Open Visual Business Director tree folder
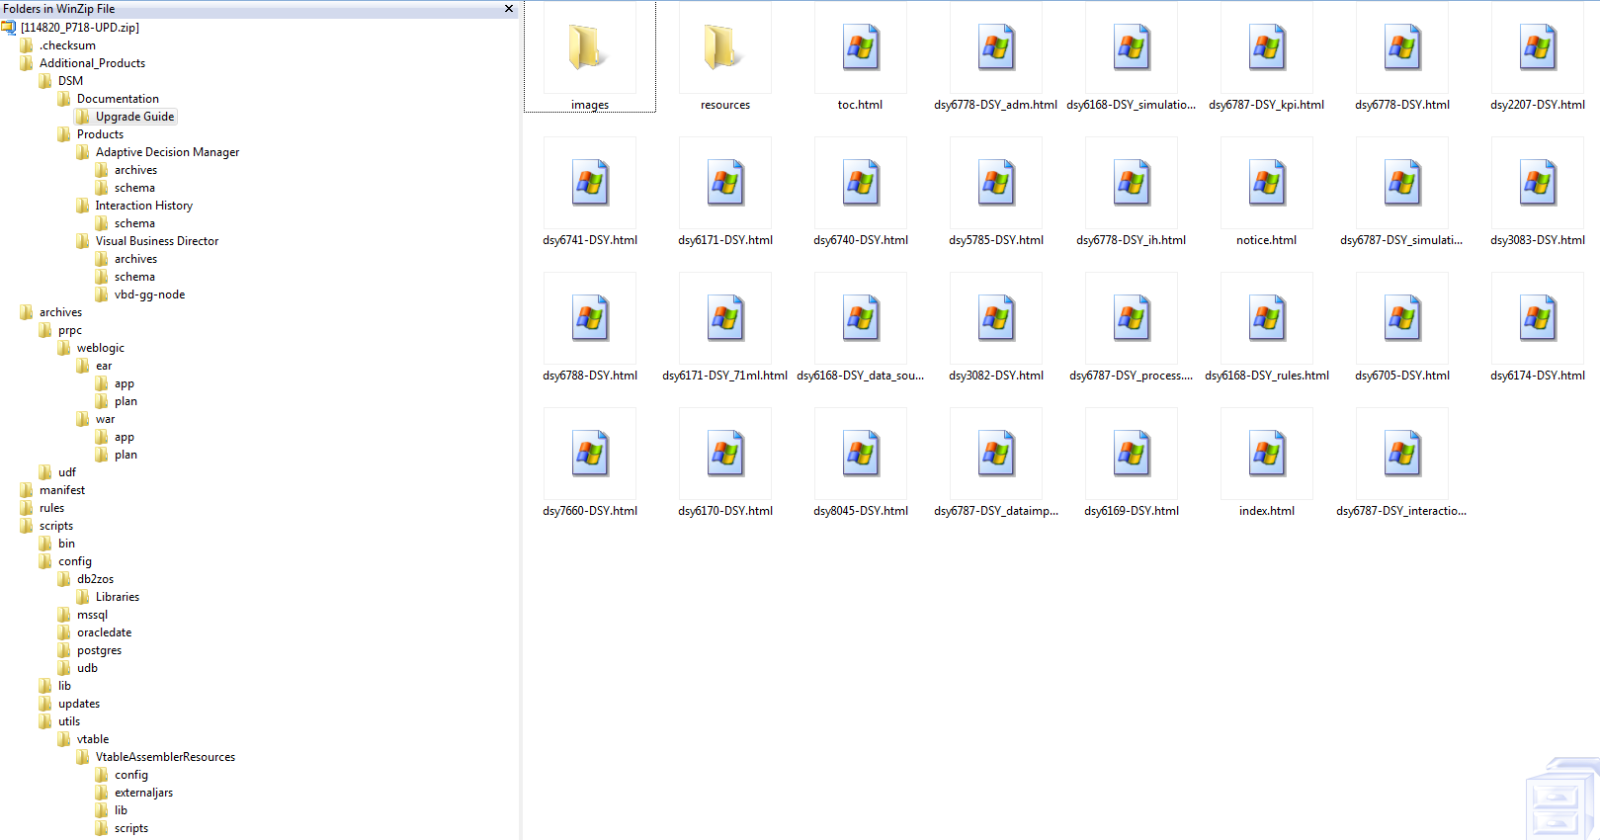Image resolution: width=1600 pixels, height=840 pixels. pyautogui.click(x=157, y=241)
